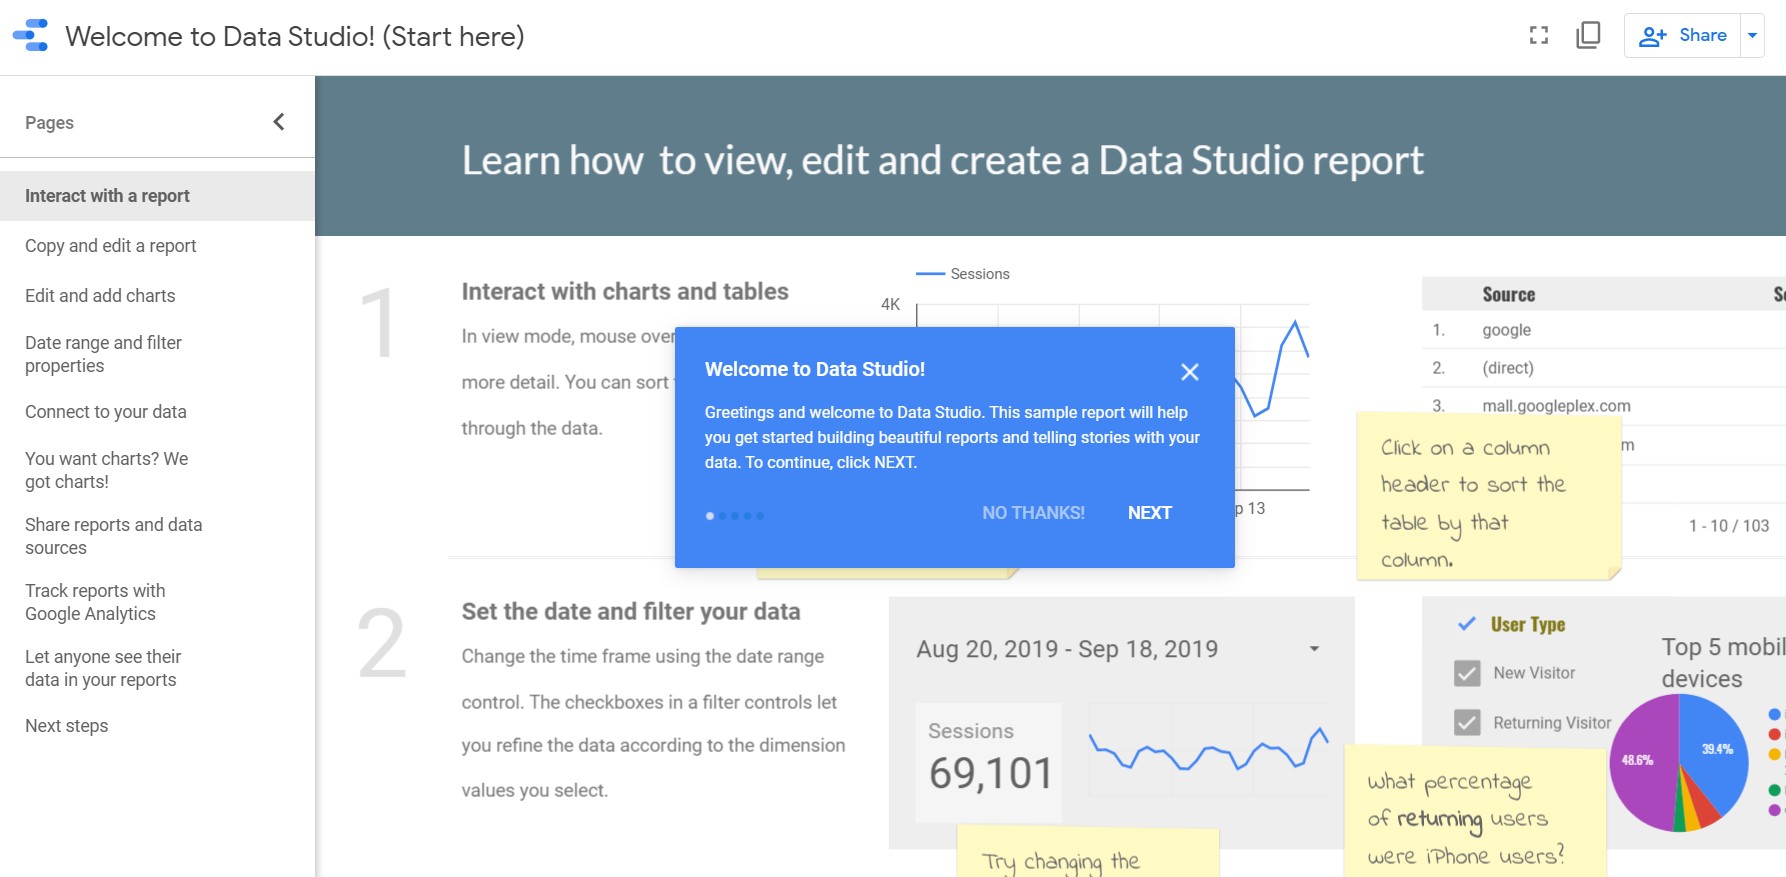
Task: Go to Share reports and data sources page
Action: coord(157,536)
